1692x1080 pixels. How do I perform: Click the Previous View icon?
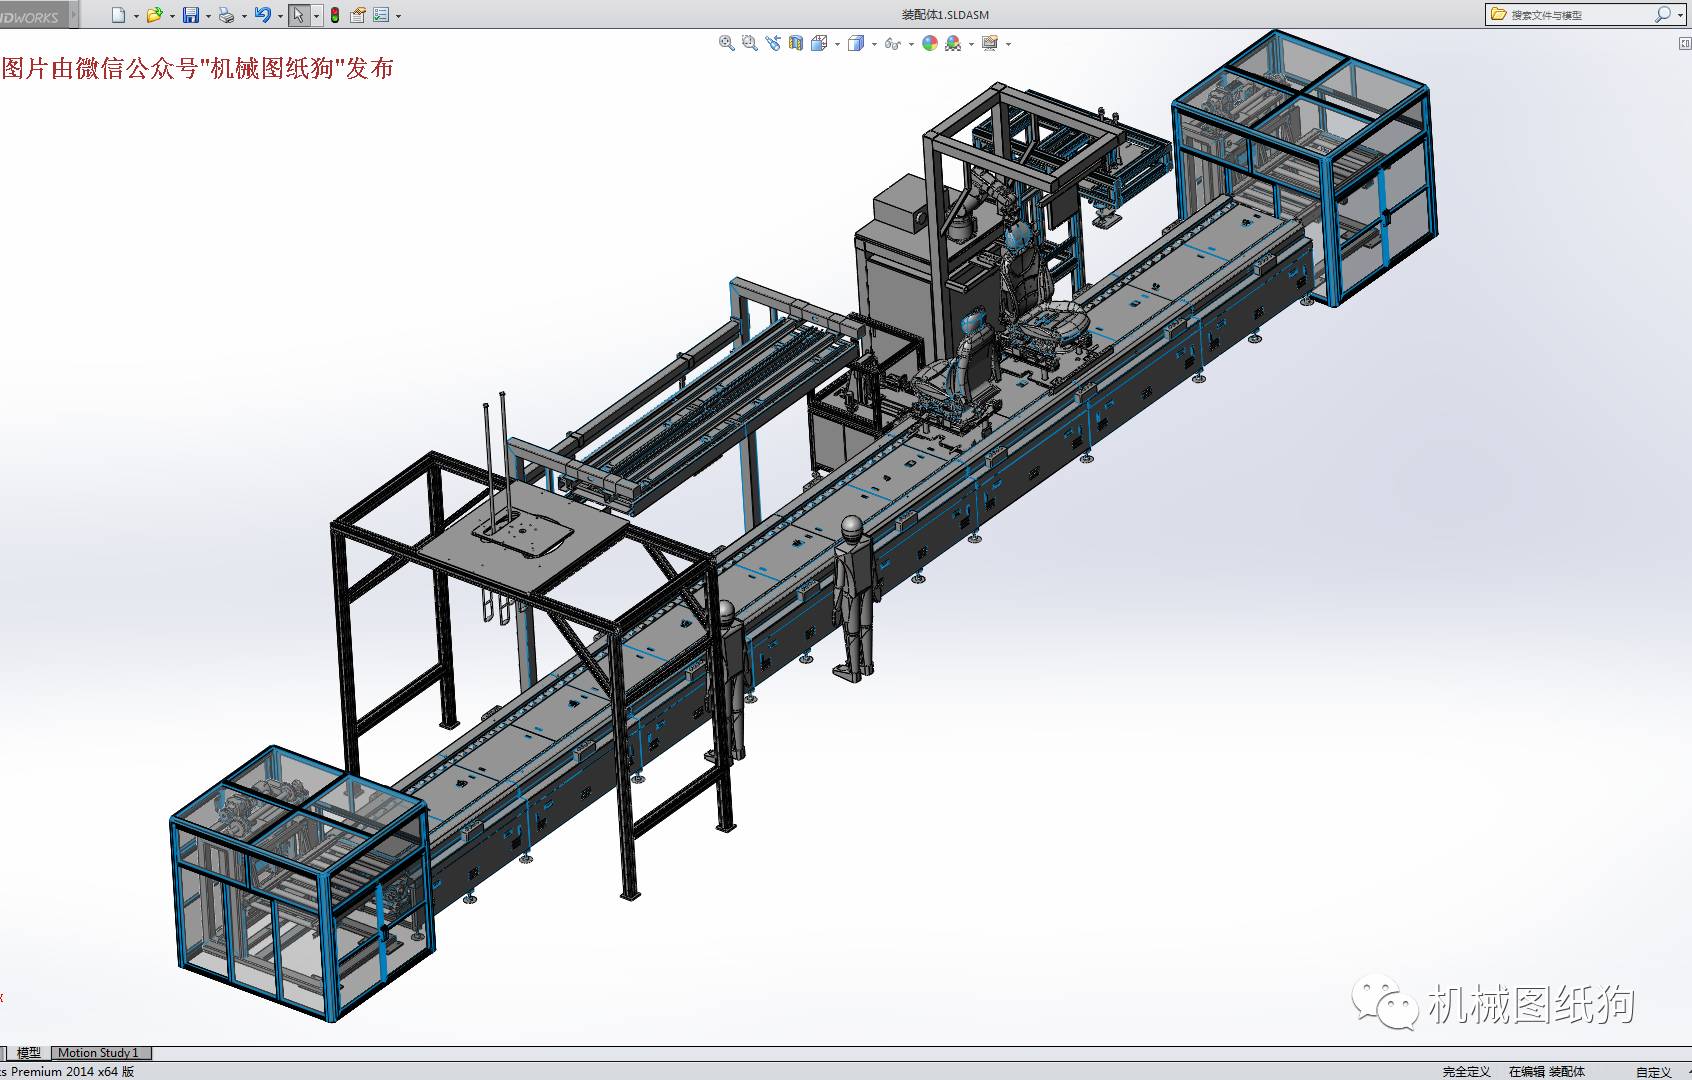[773, 43]
